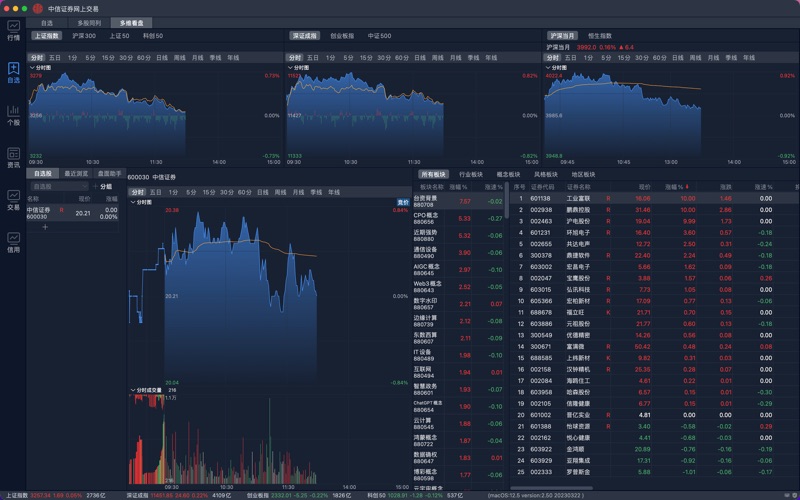Image resolution: width=800 pixels, height=500 pixels.
Task: Switch to the 概念板块 tab
Action: pyautogui.click(x=508, y=174)
